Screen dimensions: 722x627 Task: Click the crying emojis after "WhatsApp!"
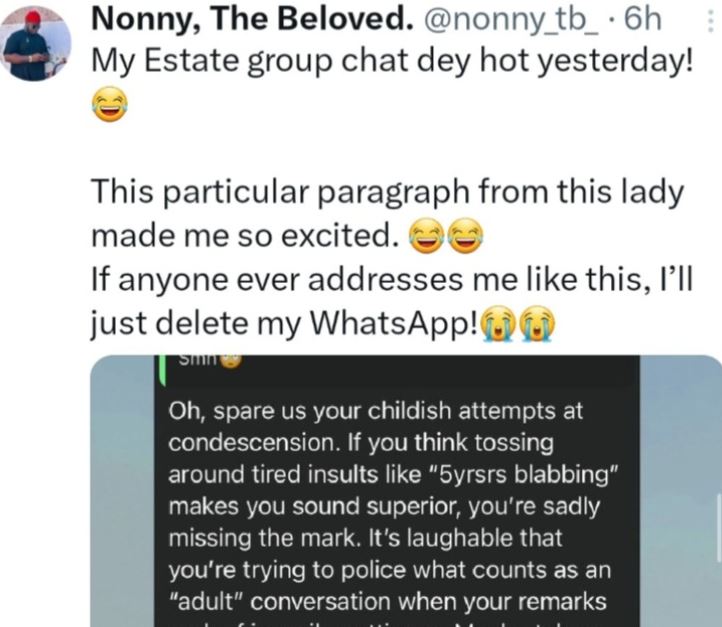(518, 325)
